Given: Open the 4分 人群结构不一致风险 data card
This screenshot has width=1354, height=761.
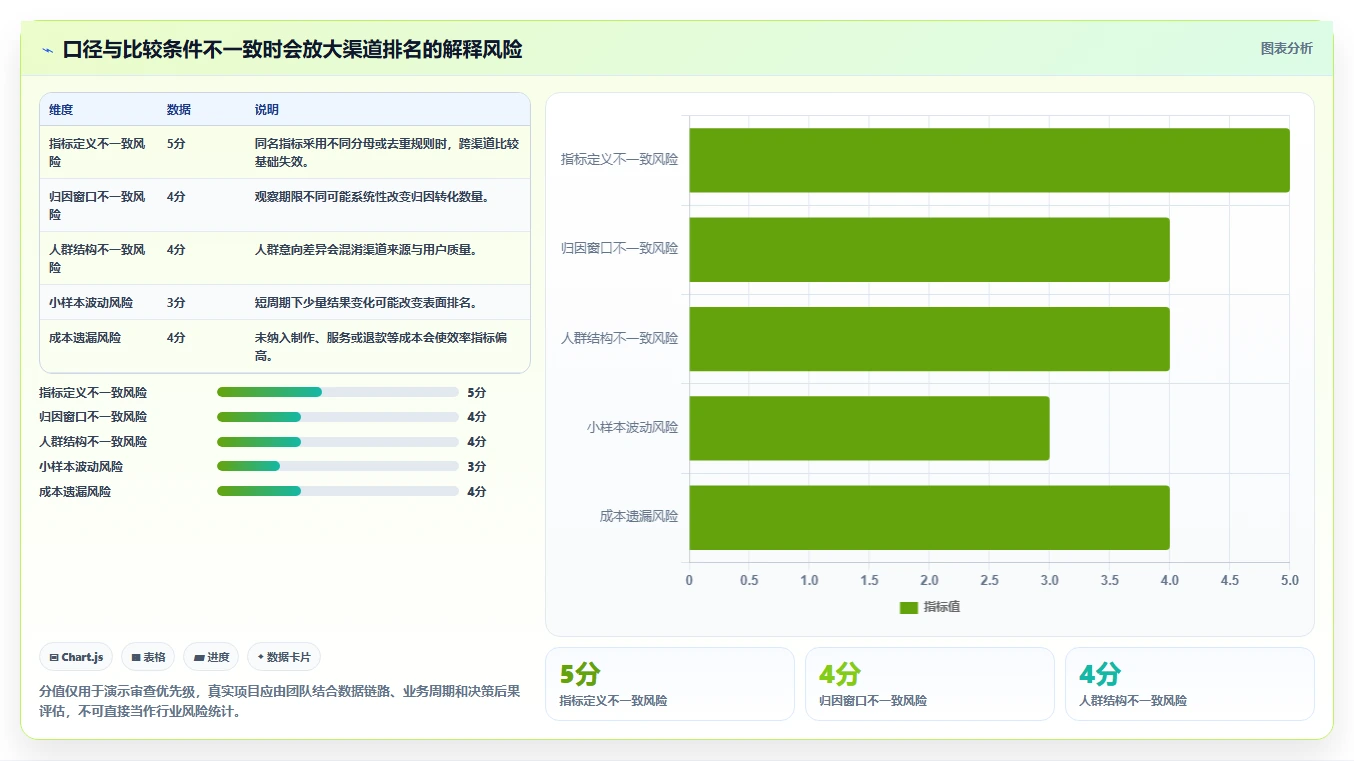Looking at the screenshot, I should click(x=1190, y=684).
